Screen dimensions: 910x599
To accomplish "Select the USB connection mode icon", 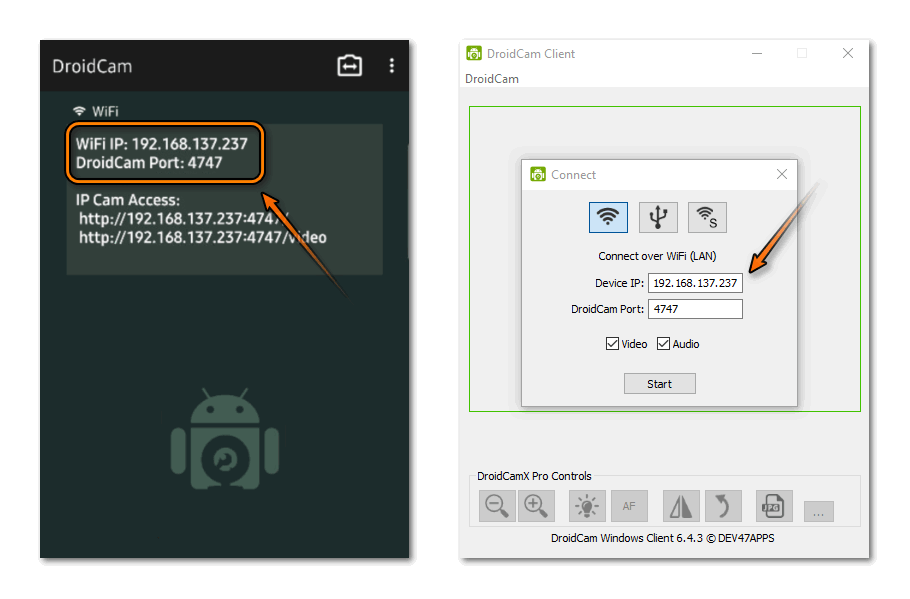I will click(658, 218).
